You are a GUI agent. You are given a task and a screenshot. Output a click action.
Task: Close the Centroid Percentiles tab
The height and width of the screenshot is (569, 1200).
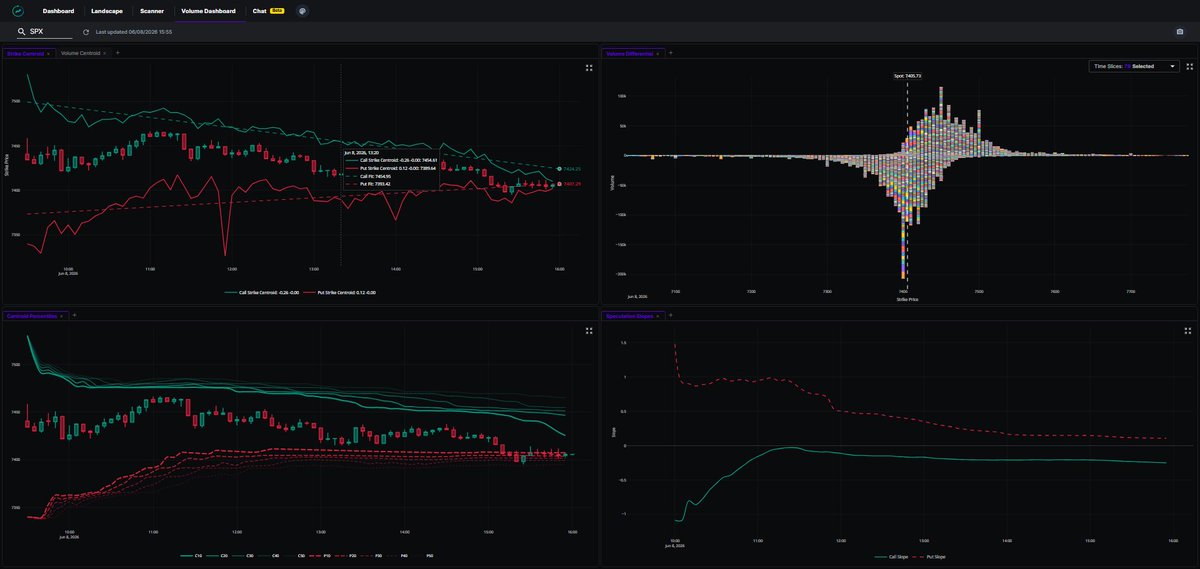(x=61, y=315)
